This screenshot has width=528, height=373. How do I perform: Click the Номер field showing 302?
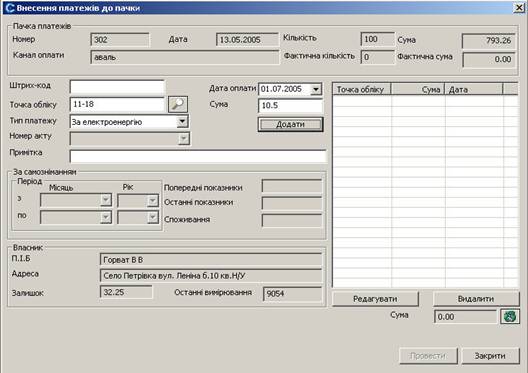click(120, 40)
